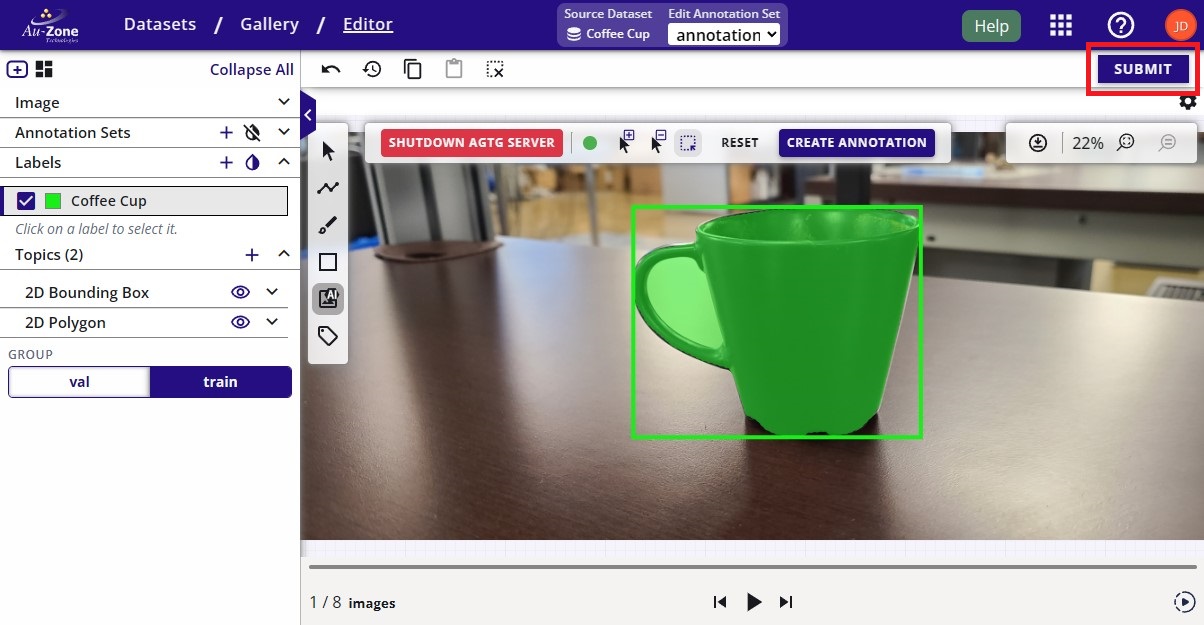This screenshot has width=1204, height=625.
Task: Go to Gallery page
Action: click(269, 24)
